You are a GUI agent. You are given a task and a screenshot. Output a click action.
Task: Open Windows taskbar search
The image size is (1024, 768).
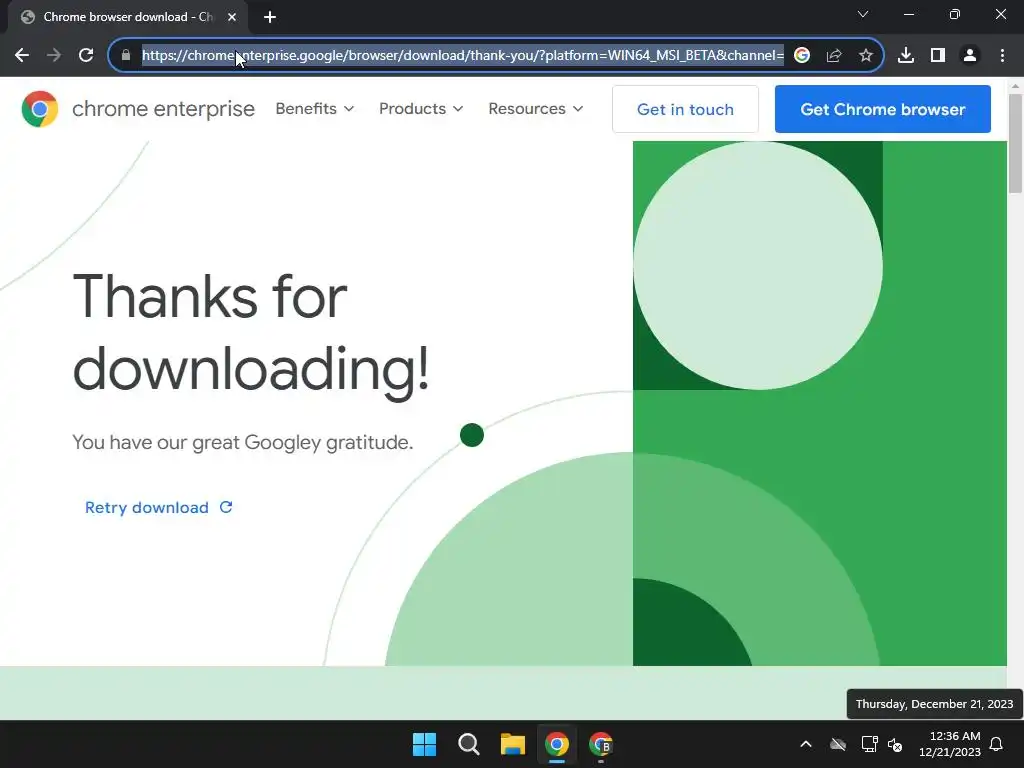[468, 744]
